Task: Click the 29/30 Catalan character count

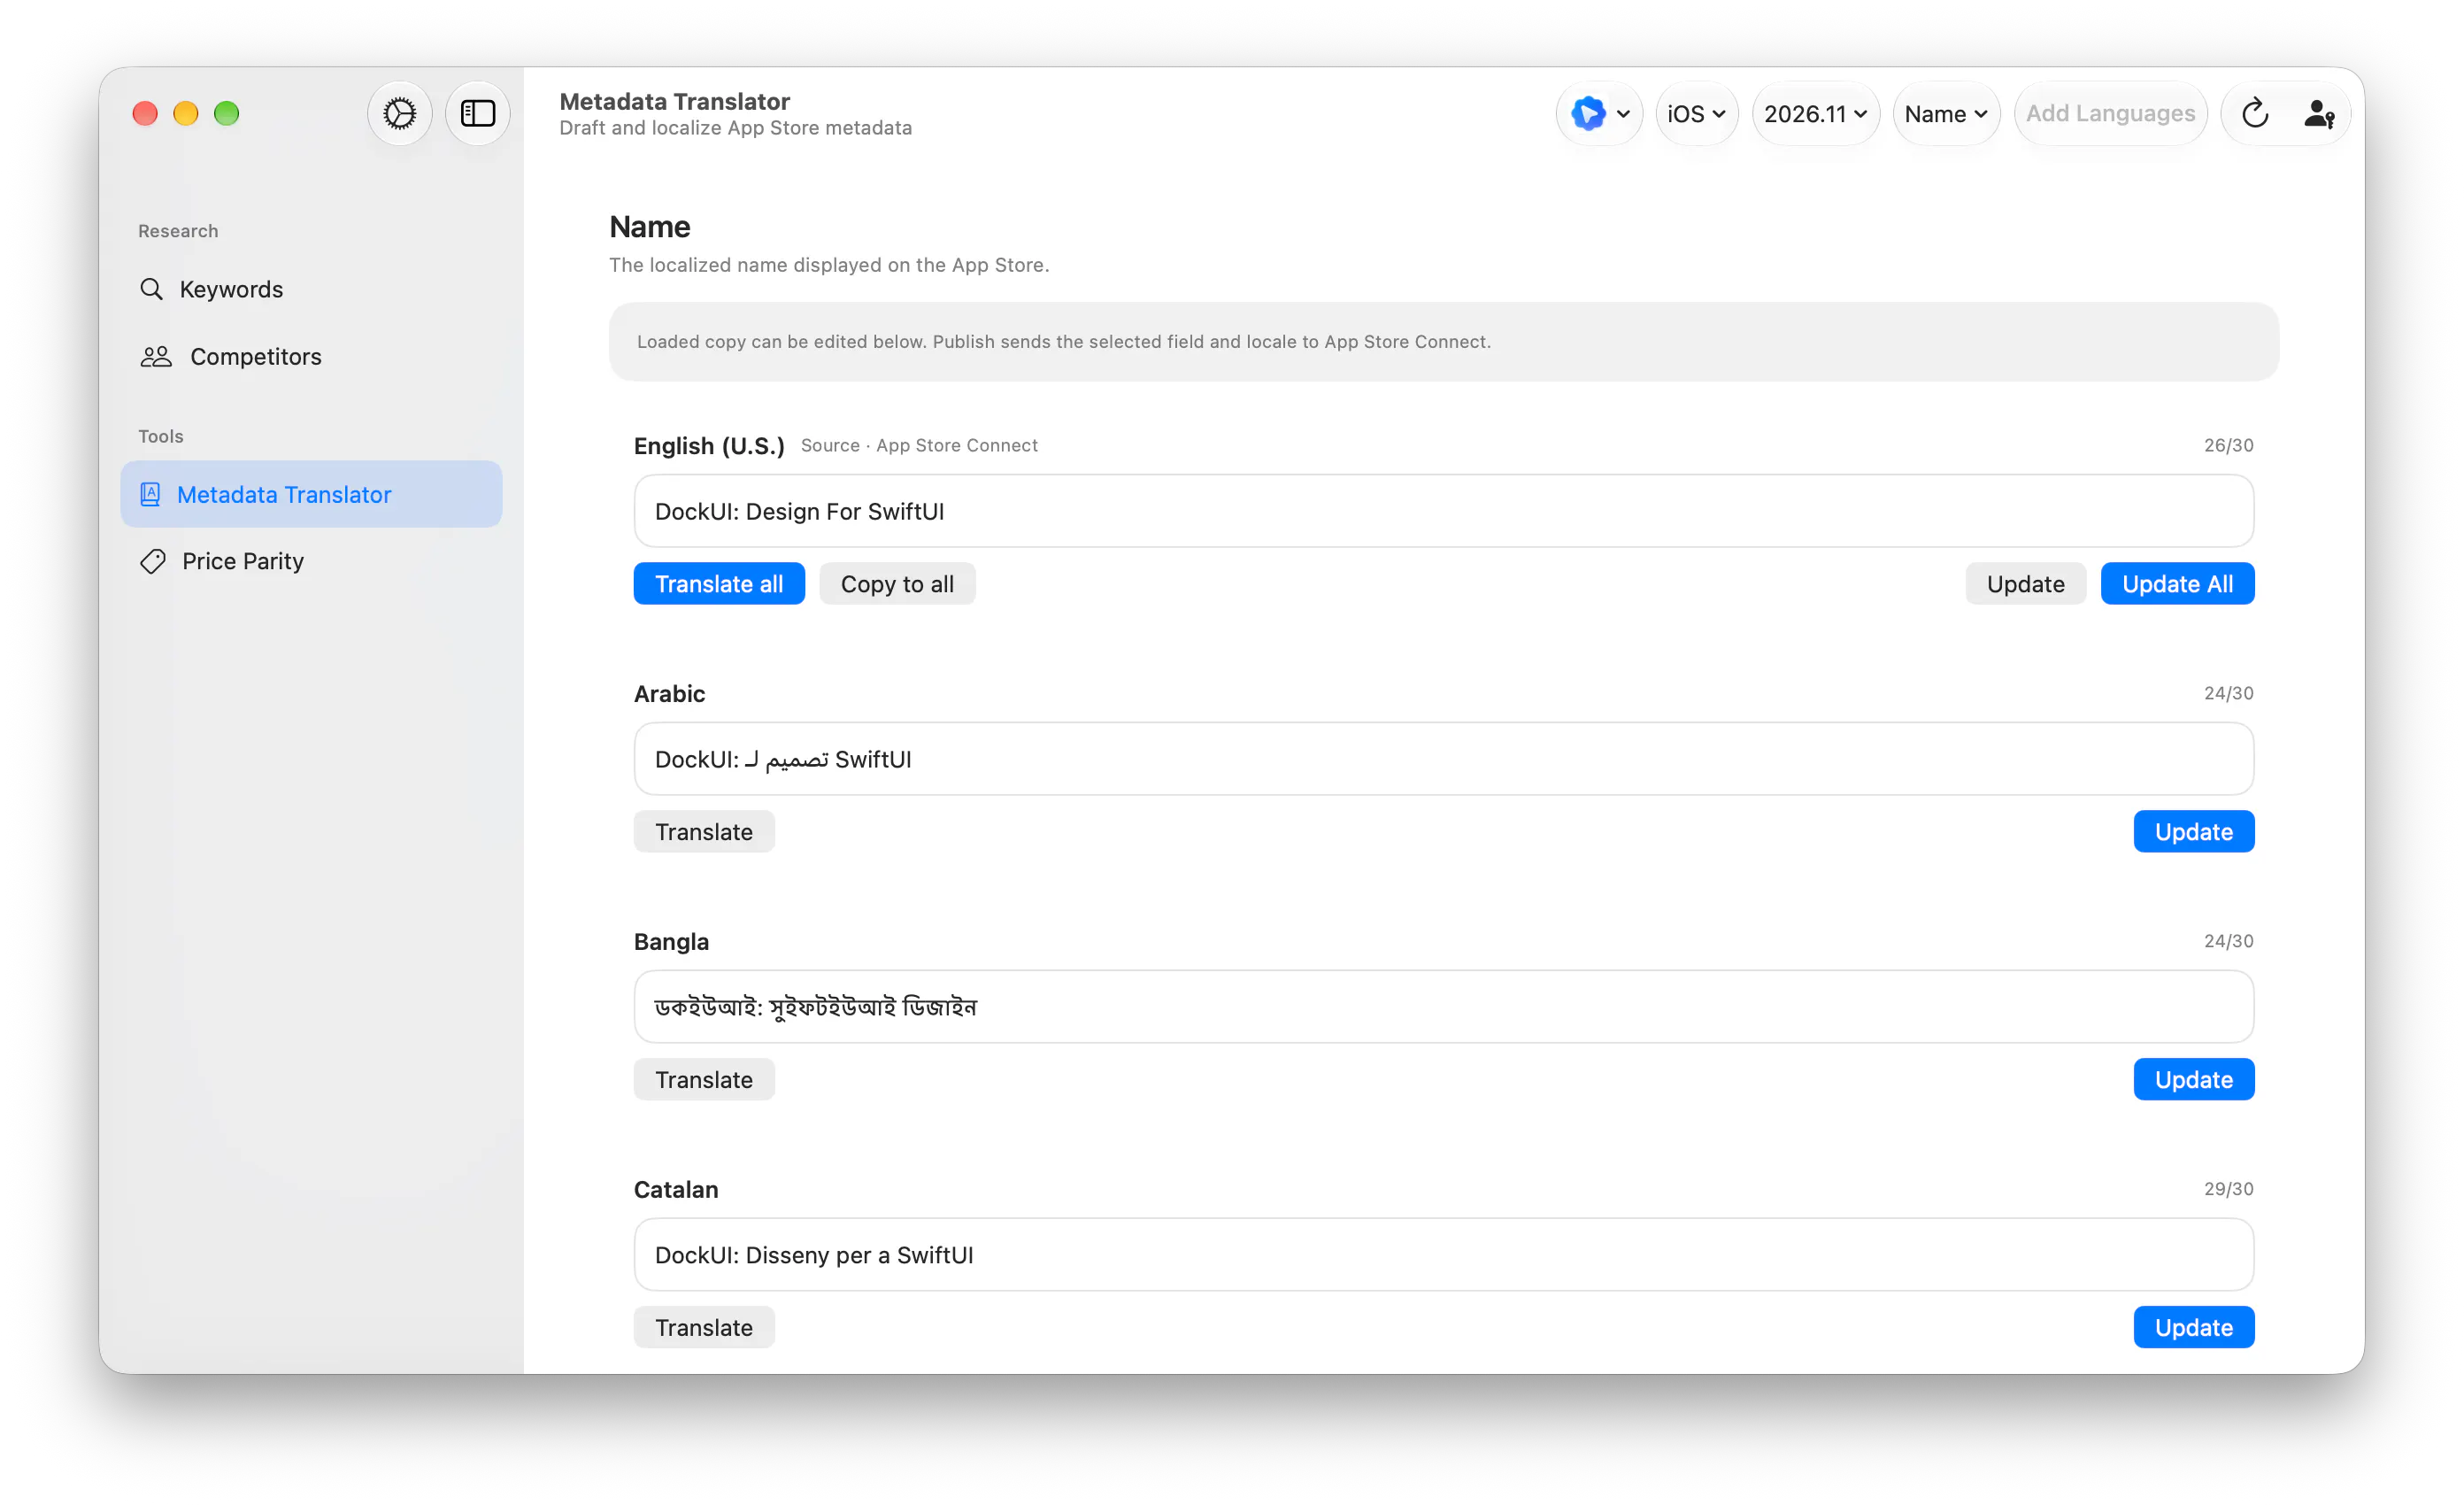Action: tap(2228, 1189)
